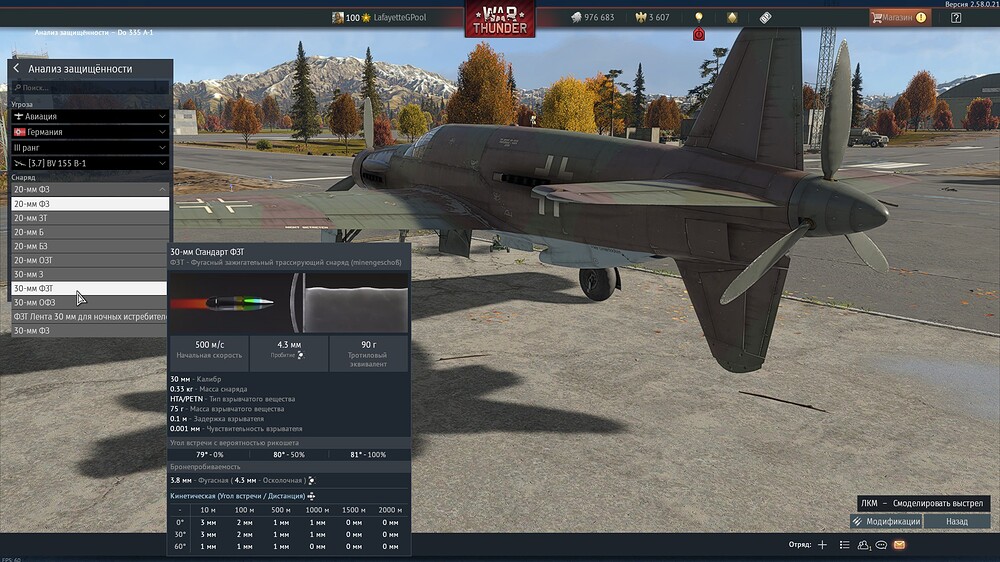Click the gold diamond premium icon

[x=732, y=17]
